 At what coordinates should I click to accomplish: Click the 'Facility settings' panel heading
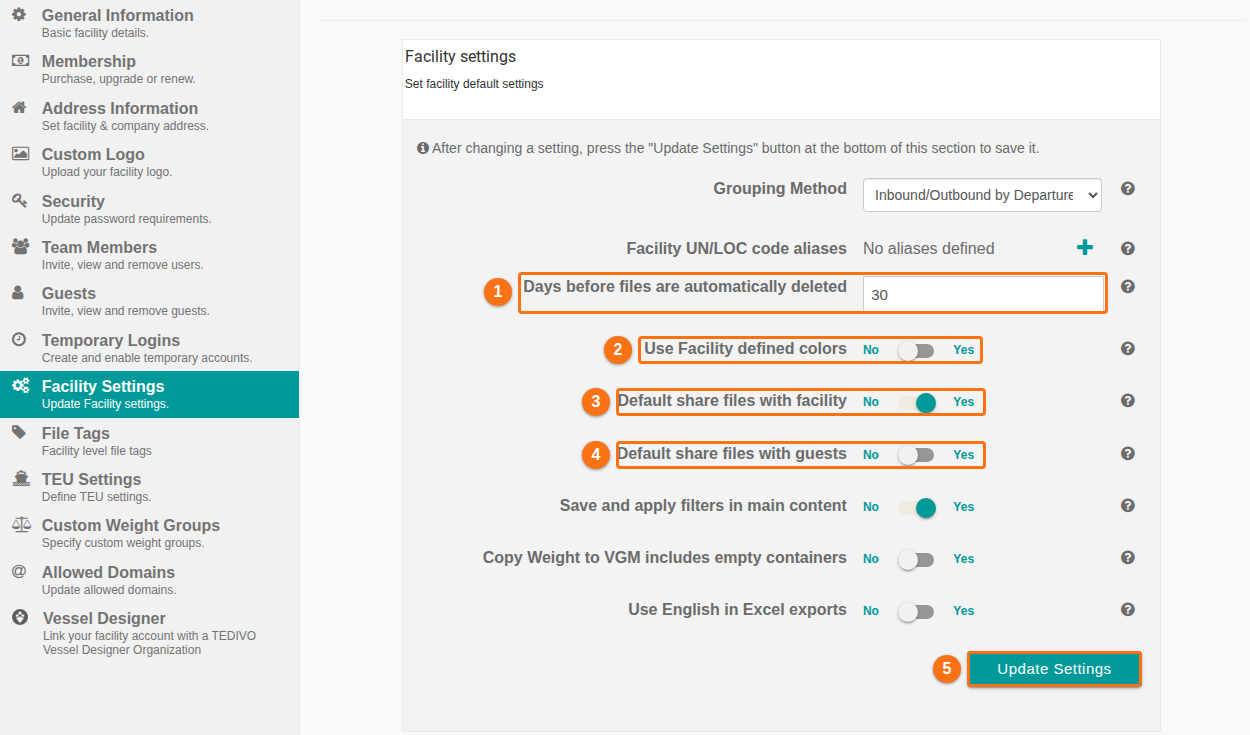[461, 56]
